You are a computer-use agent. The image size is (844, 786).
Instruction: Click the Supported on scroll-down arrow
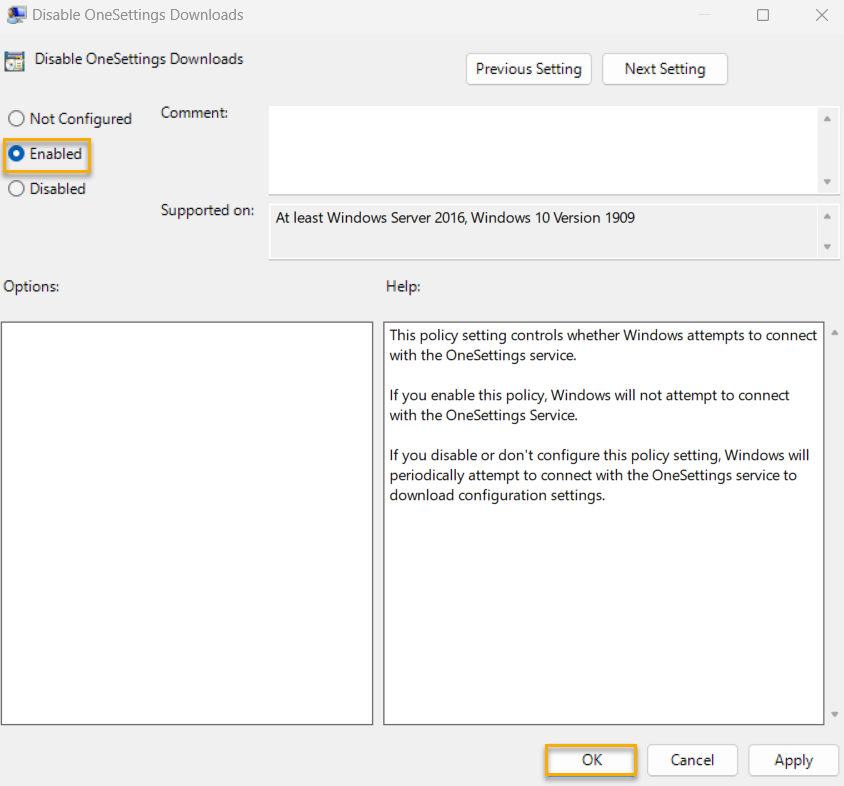(828, 248)
